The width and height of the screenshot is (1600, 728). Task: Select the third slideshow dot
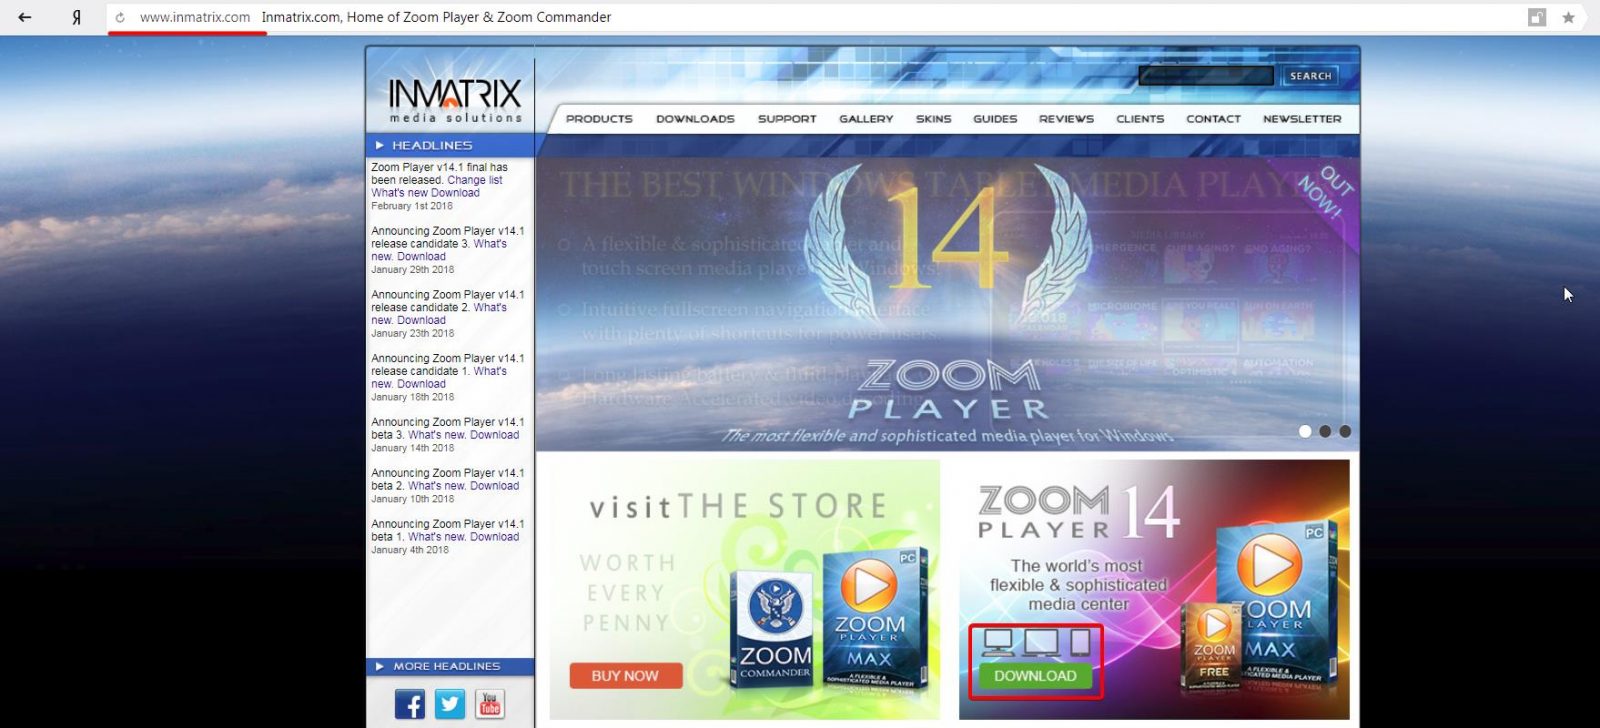click(1345, 431)
